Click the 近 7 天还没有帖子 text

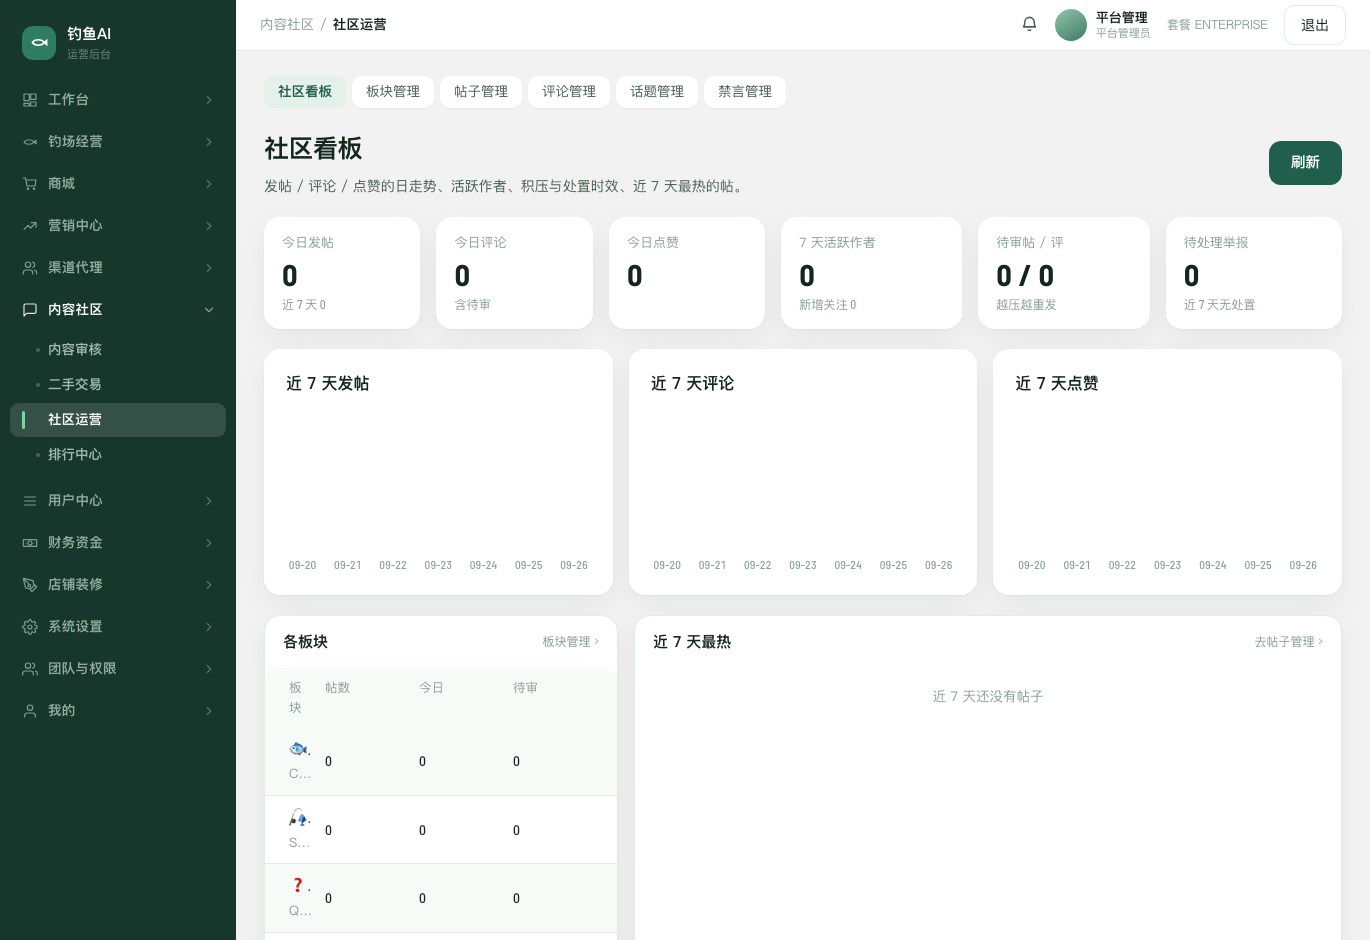point(988,697)
